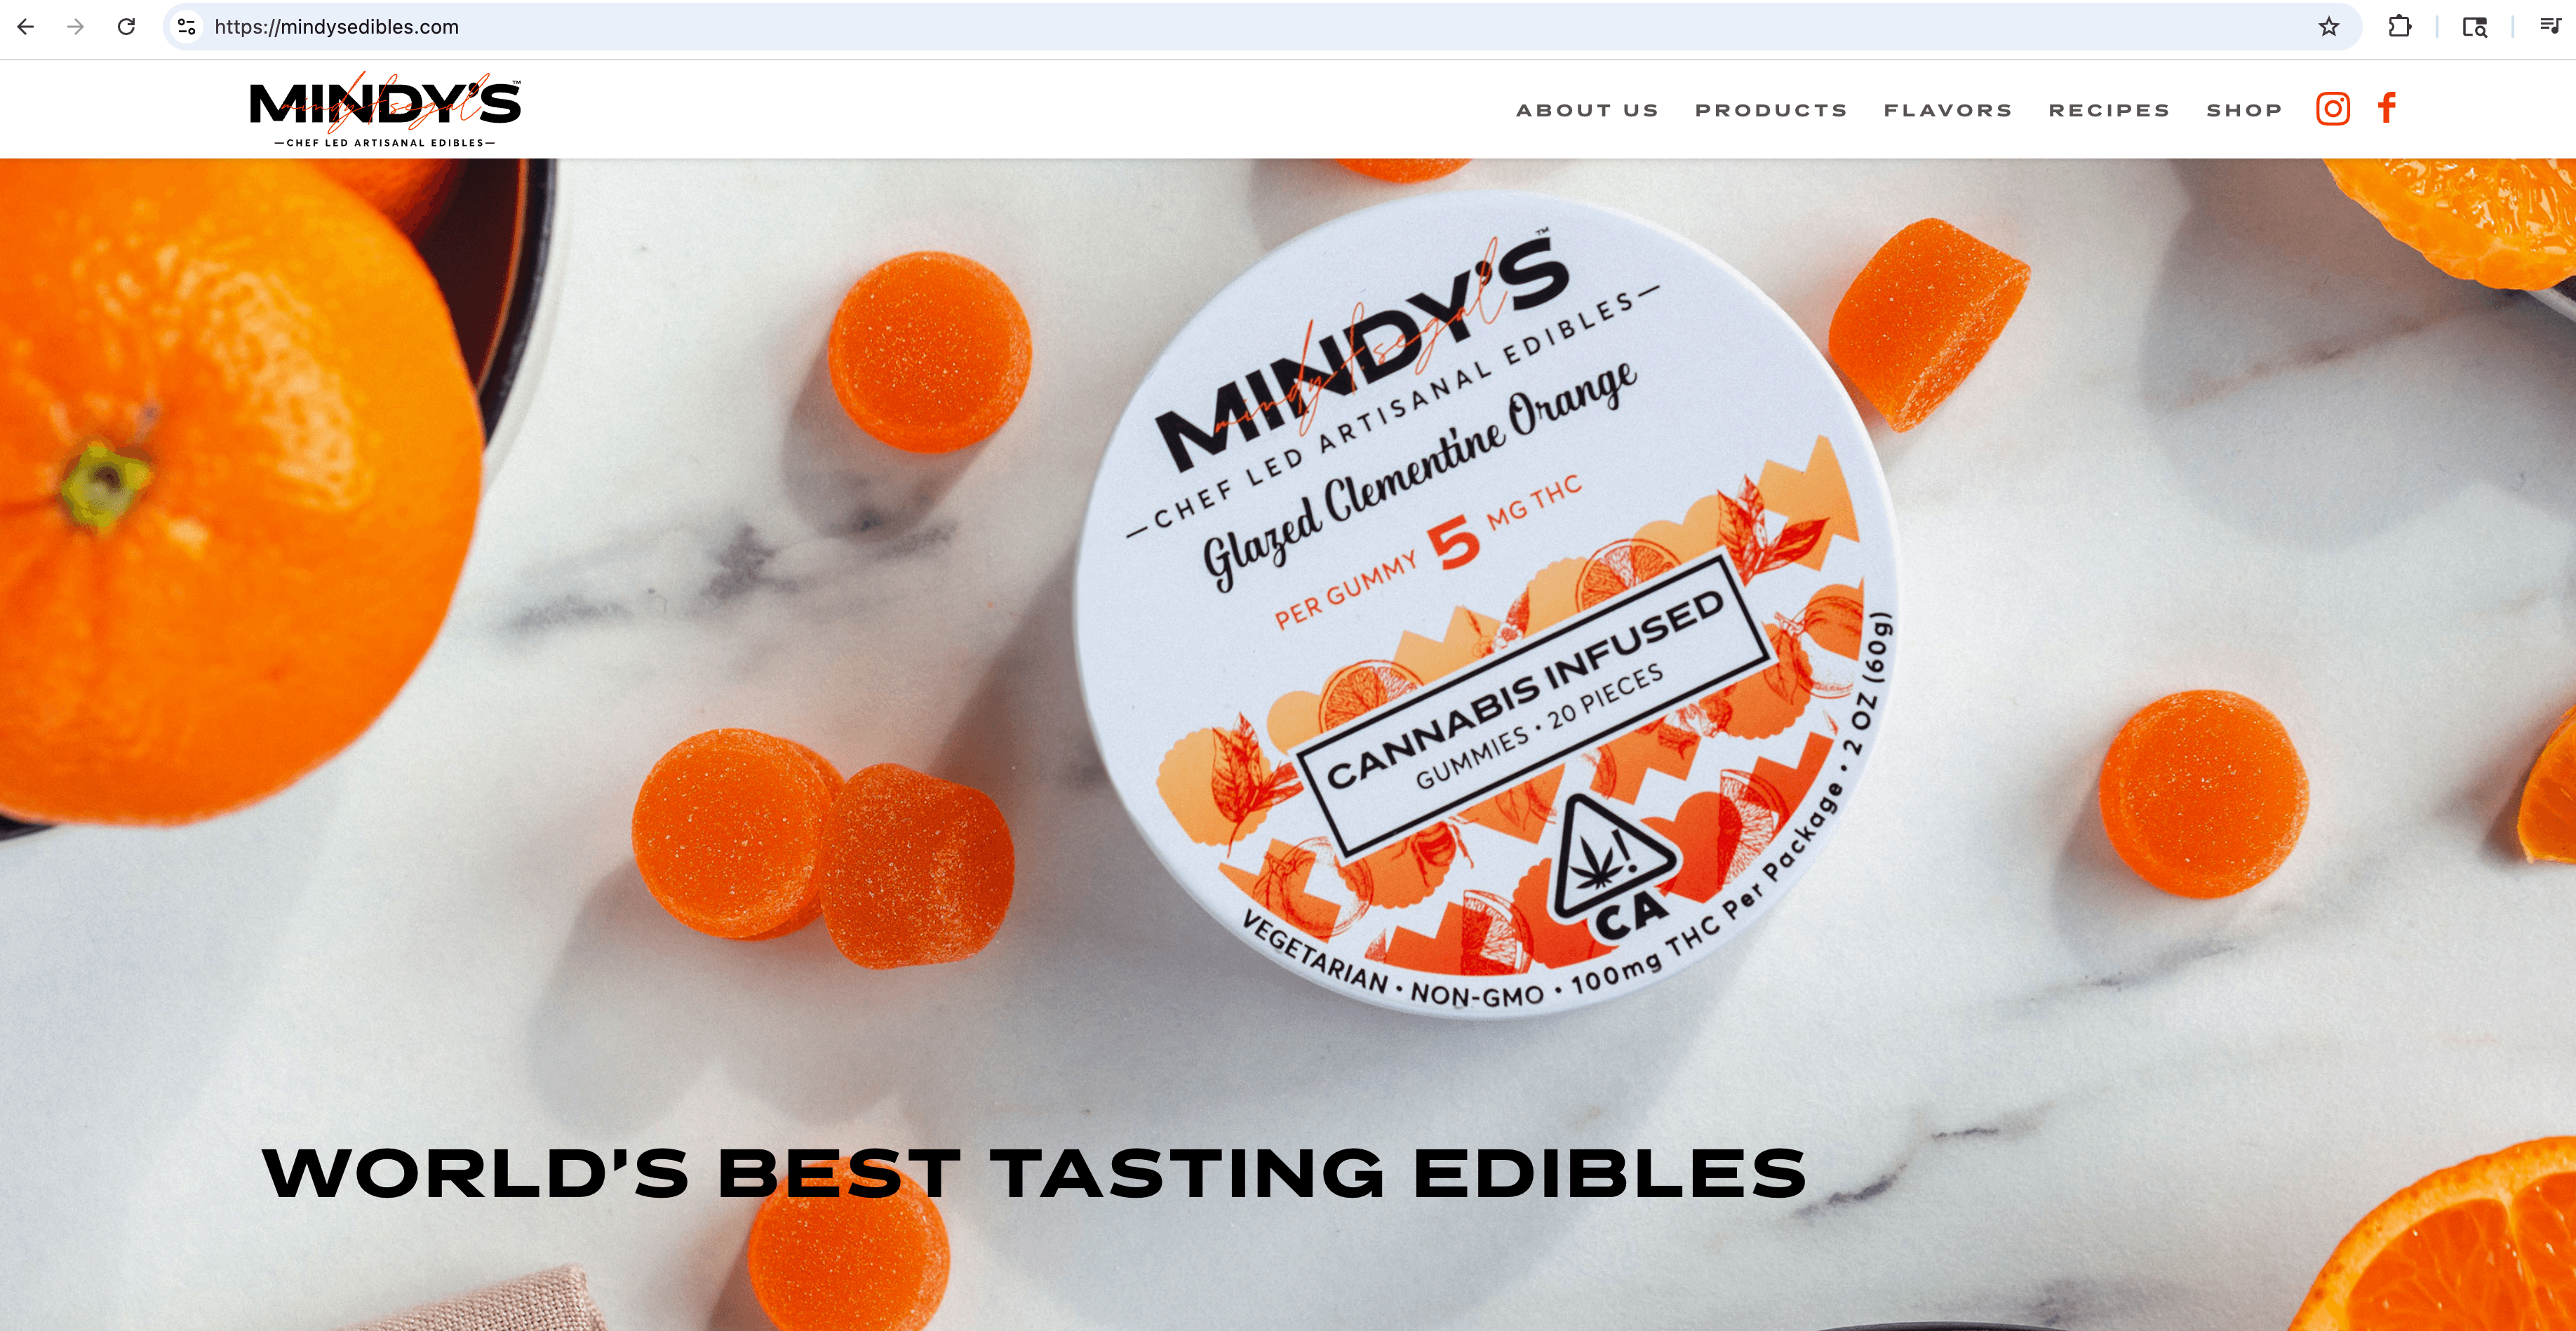
Task: Visit the Shop page link
Action: [x=2244, y=110]
